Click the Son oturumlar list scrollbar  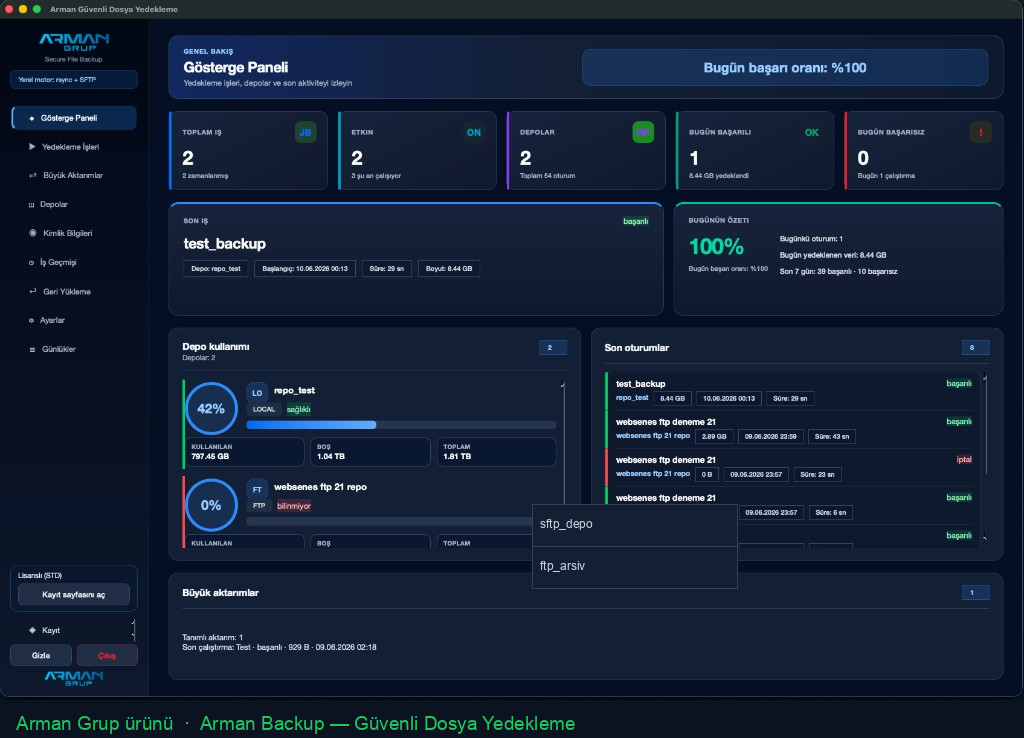click(x=985, y=425)
